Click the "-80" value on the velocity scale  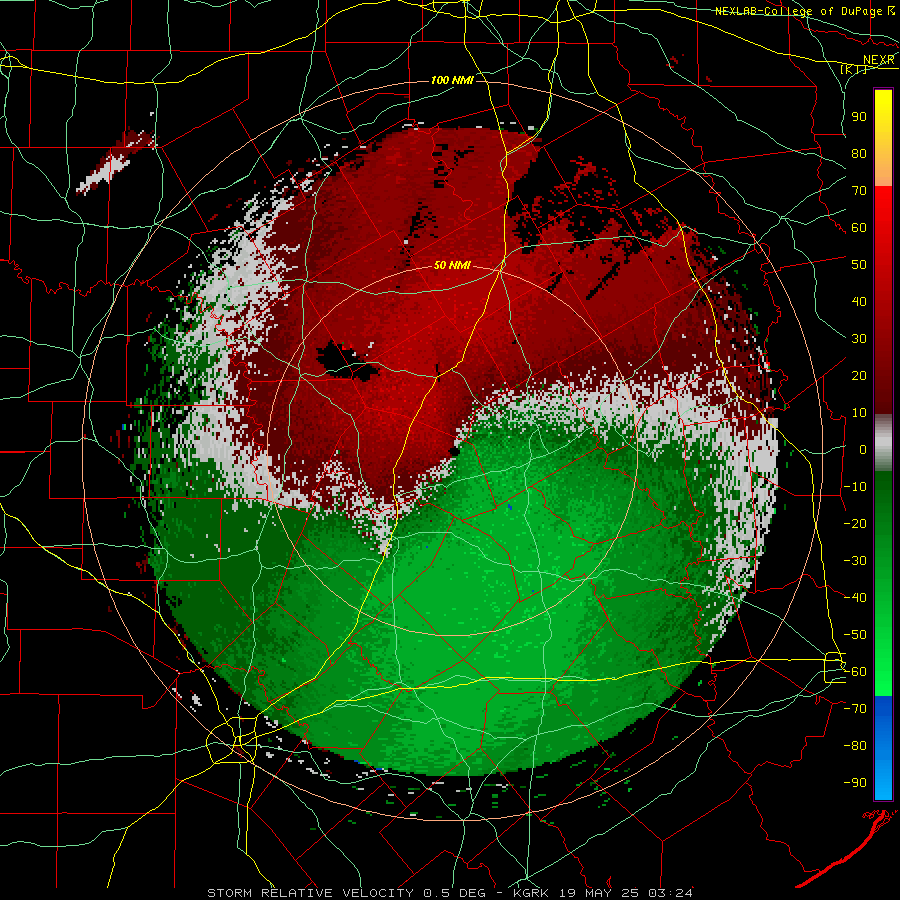[855, 746]
